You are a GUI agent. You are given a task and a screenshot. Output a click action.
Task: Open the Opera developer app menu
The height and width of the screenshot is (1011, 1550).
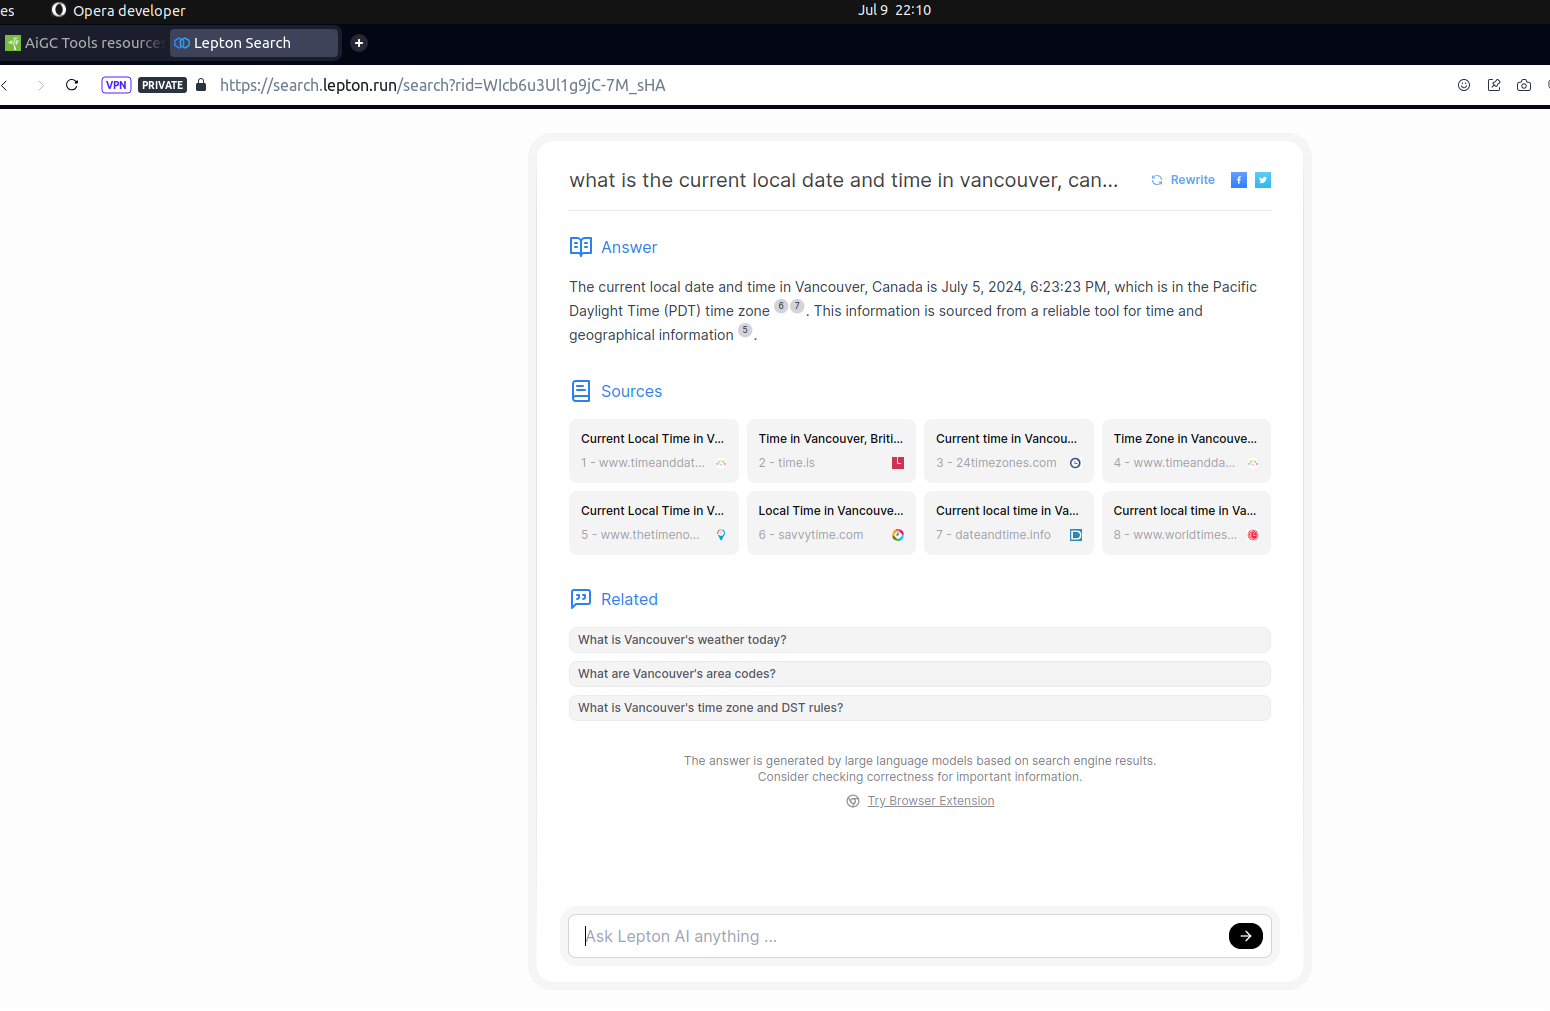119,10
